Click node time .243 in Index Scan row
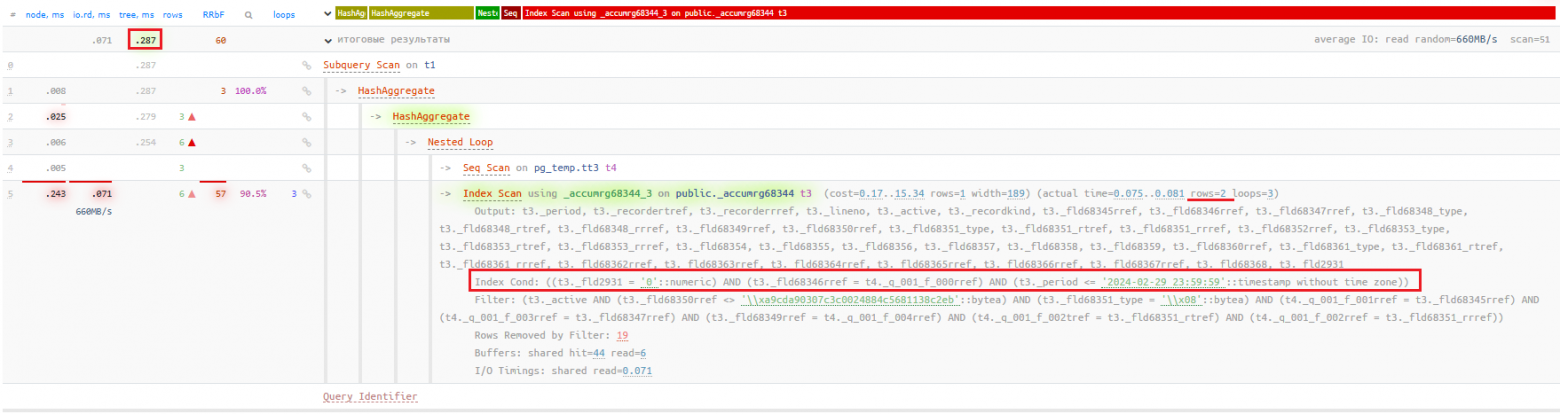This screenshot has width=1560, height=414. (55, 194)
